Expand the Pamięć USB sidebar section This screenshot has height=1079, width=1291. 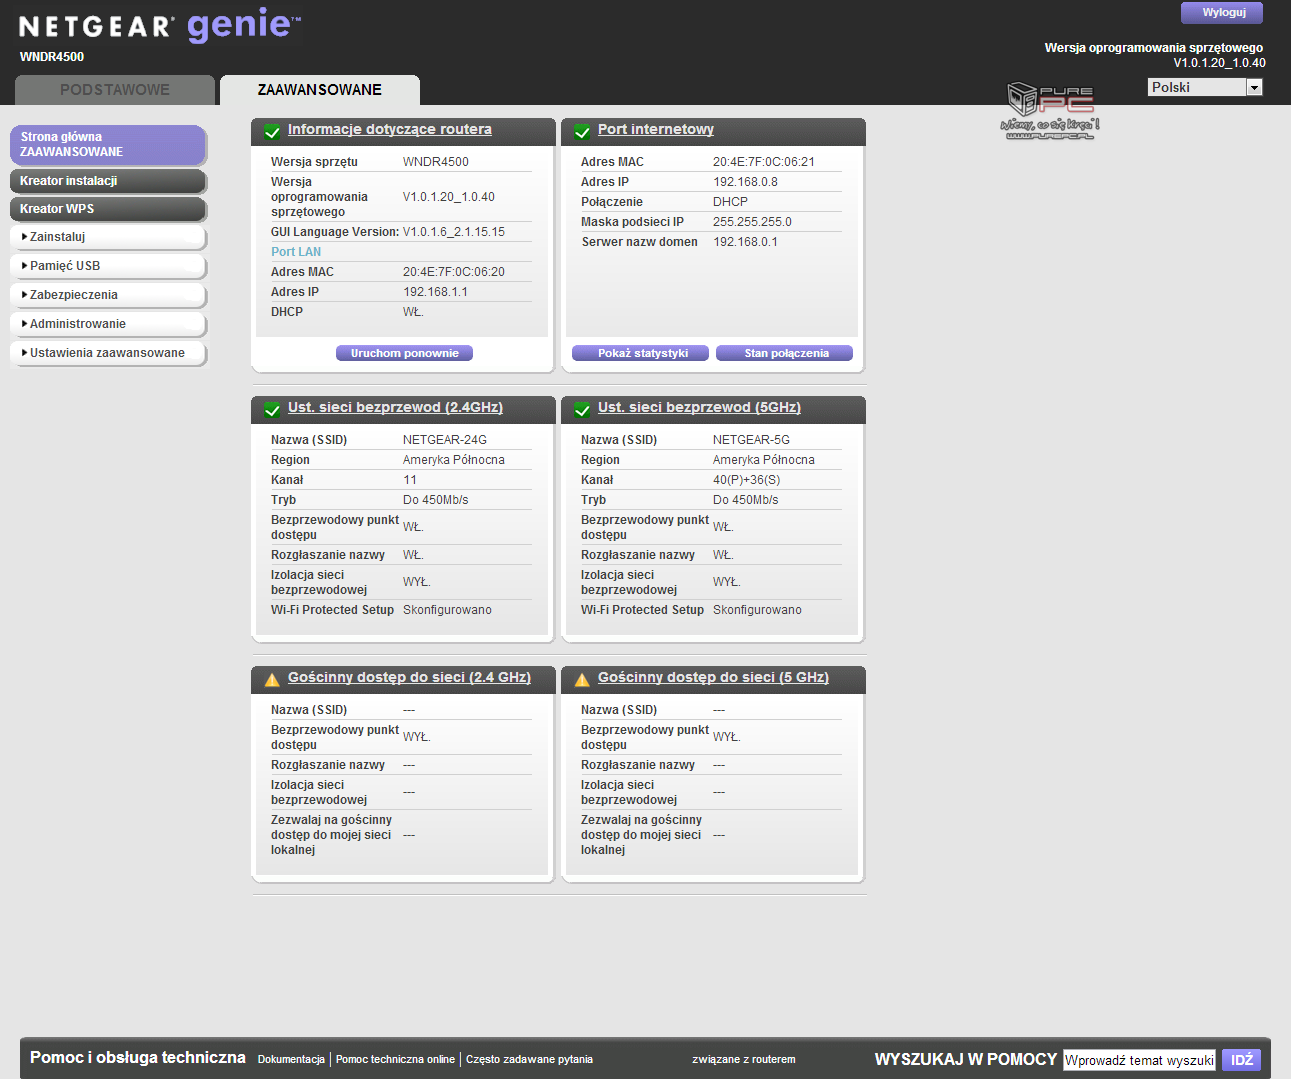pos(108,266)
